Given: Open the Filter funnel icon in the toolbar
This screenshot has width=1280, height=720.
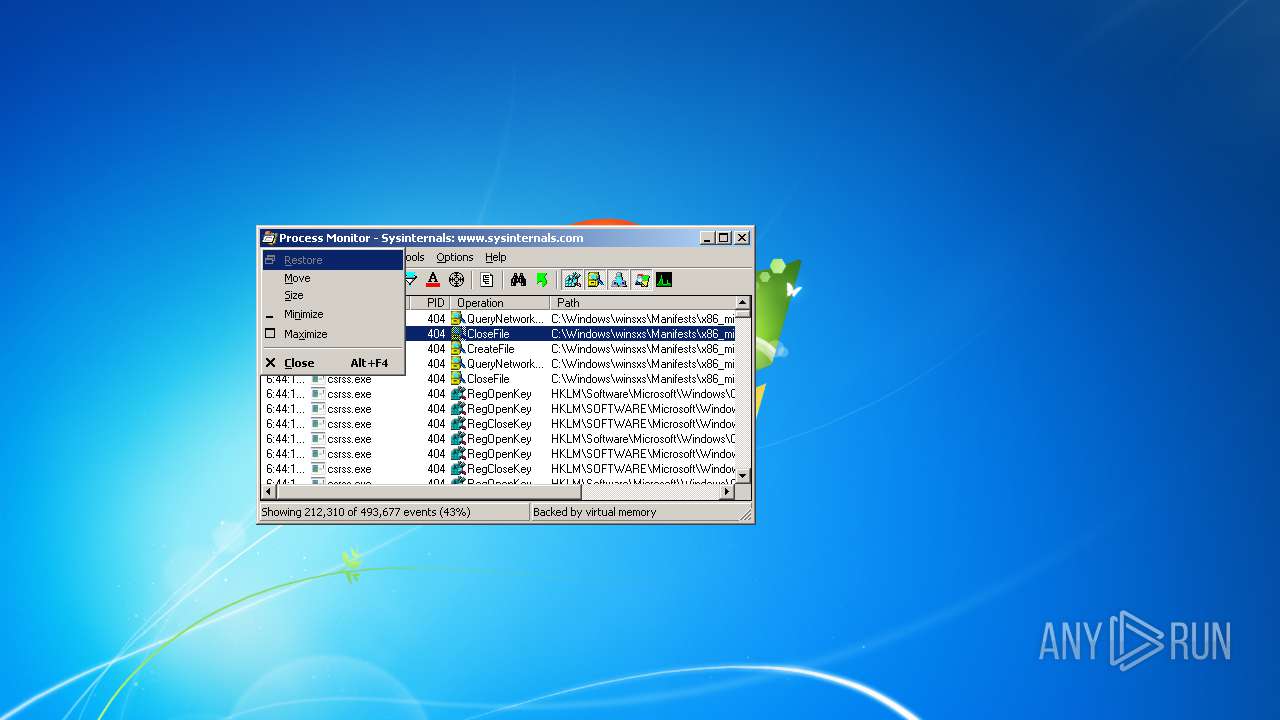Looking at the screenshot, I should coord(411,280).
